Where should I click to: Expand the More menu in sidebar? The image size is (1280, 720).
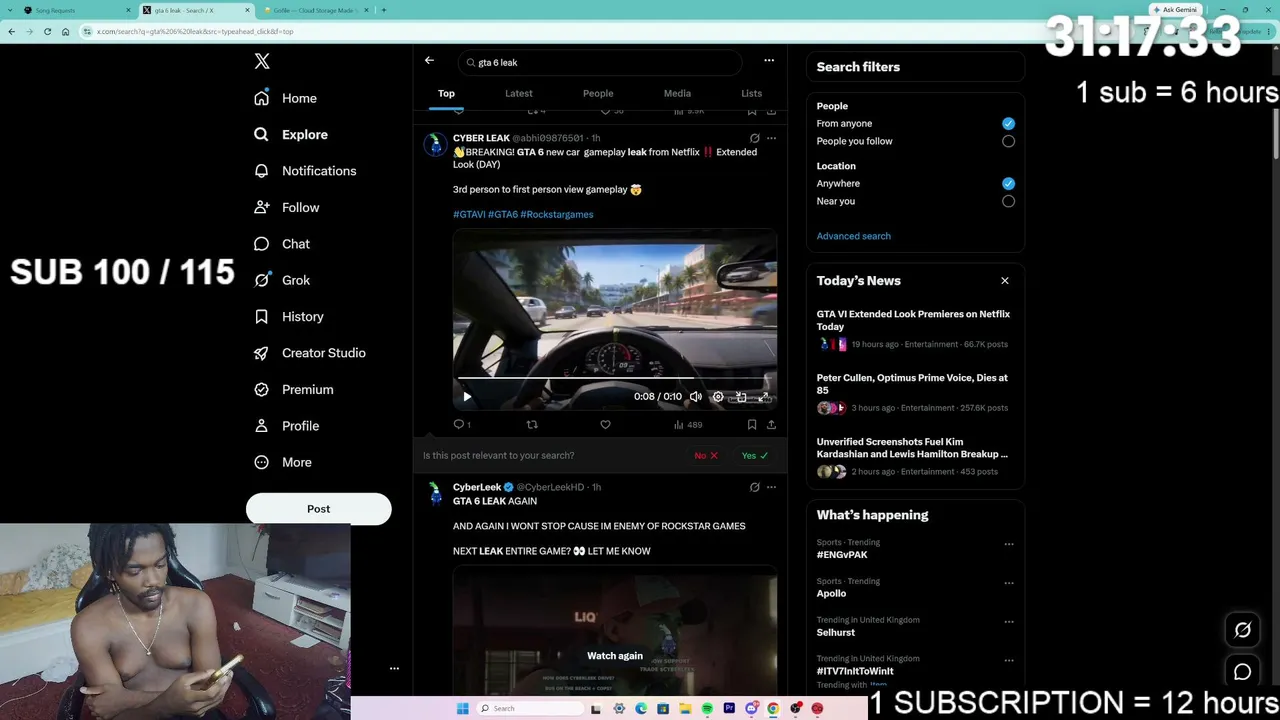click(x=283, y=462)
